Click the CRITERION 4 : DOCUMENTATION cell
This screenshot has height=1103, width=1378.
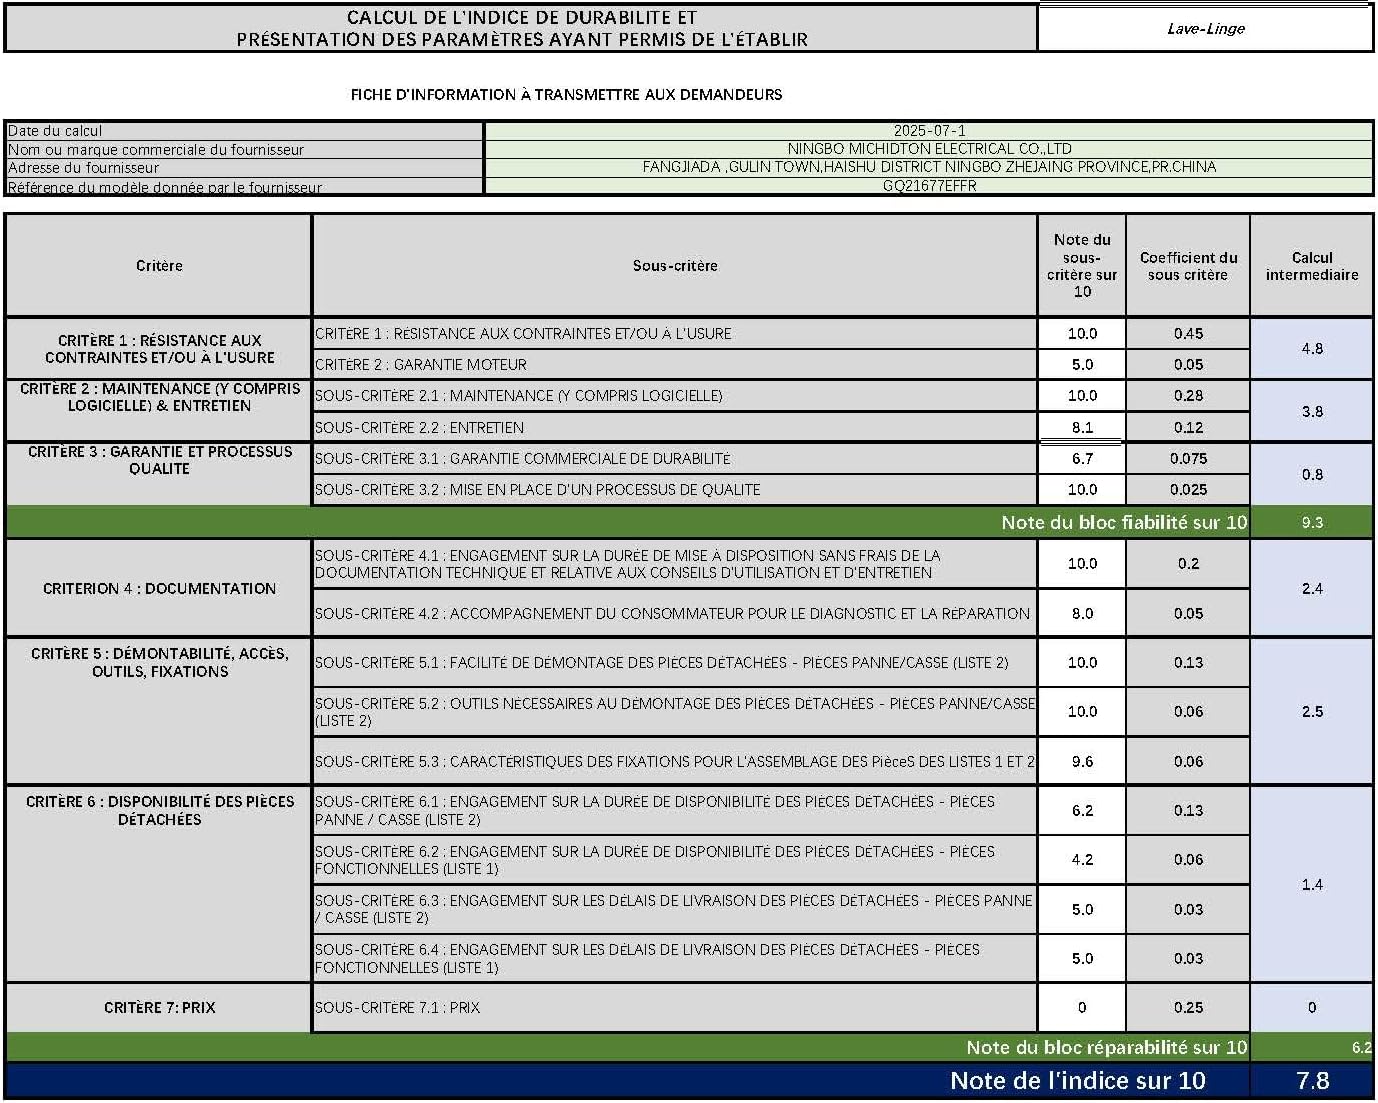(159, 589)
